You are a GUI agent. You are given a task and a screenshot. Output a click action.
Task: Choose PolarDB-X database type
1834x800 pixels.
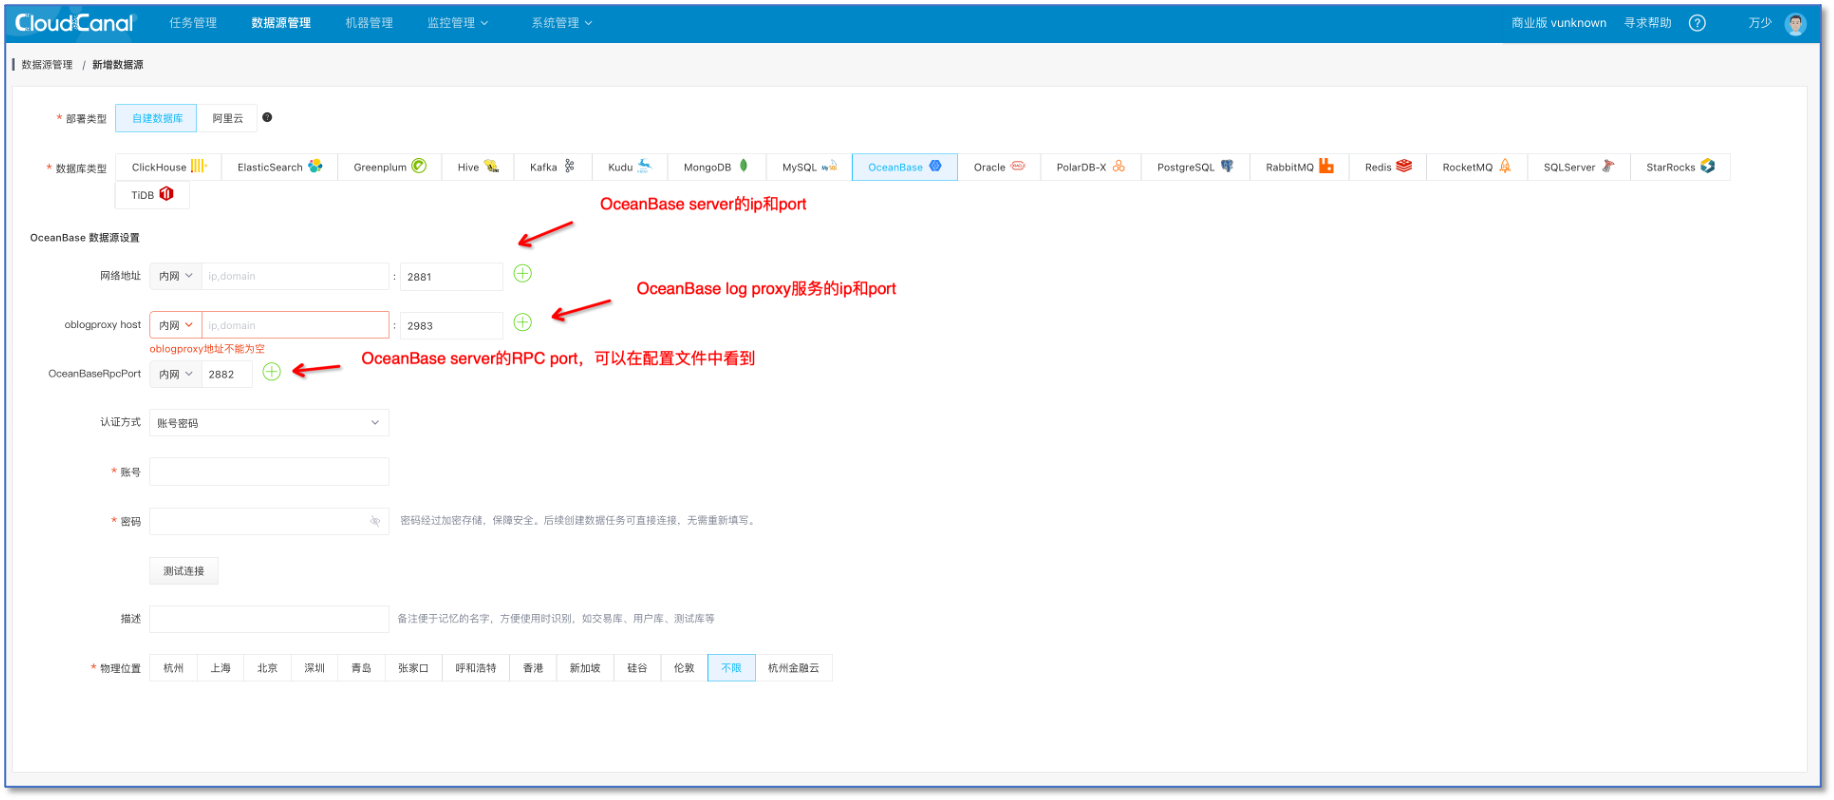click(1091, 167)
